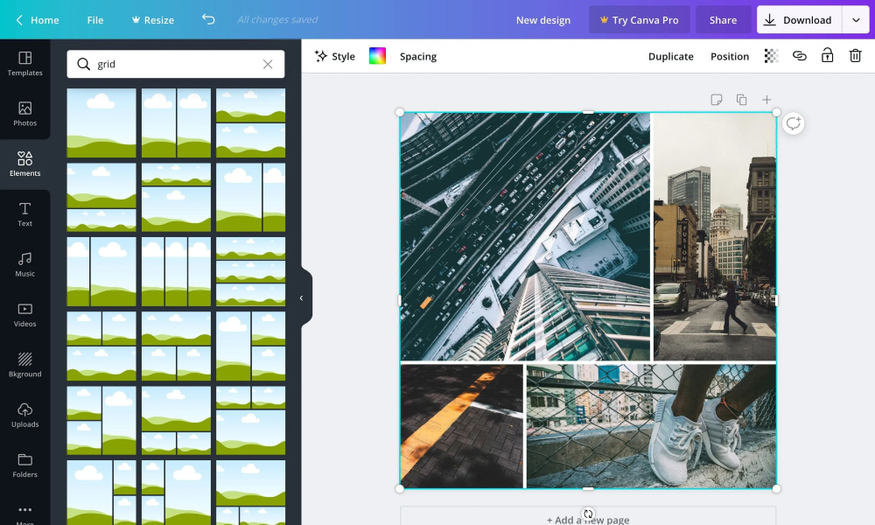
Task: Download the design
Action: (x=799, y=20)
